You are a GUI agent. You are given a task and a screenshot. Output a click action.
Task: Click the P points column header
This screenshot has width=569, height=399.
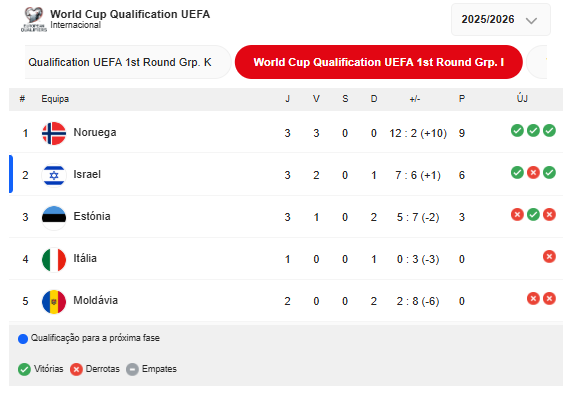[462, 99]
